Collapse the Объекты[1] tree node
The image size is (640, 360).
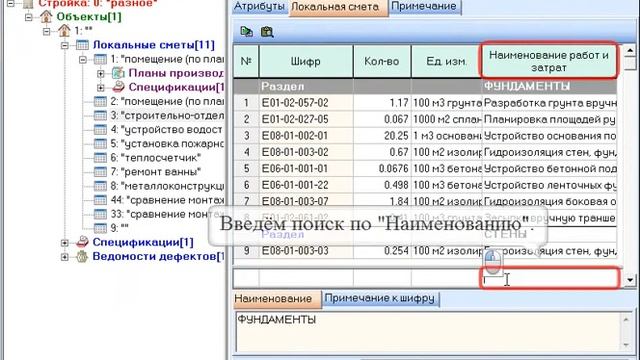tap(29, 17)
